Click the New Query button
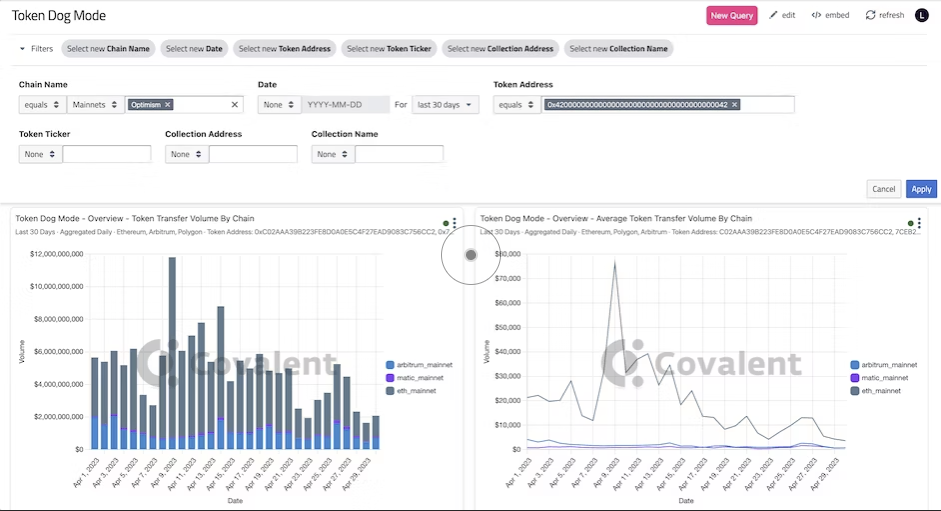This screenshot has height=511, width=941. coord(732,15)
